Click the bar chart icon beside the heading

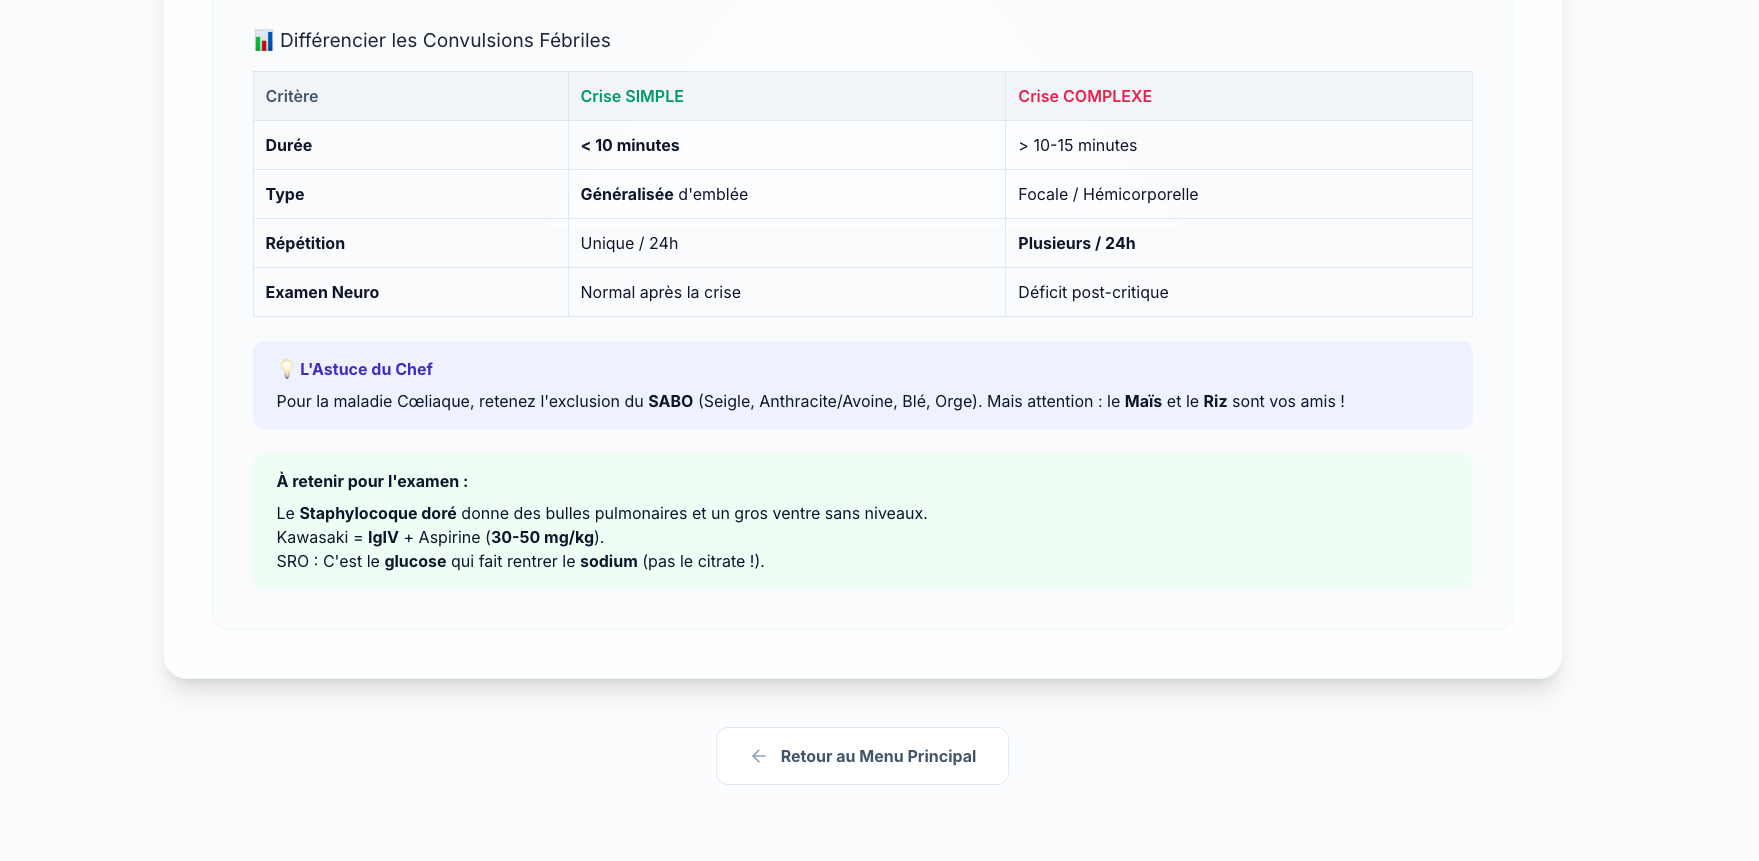pos(263,41)
